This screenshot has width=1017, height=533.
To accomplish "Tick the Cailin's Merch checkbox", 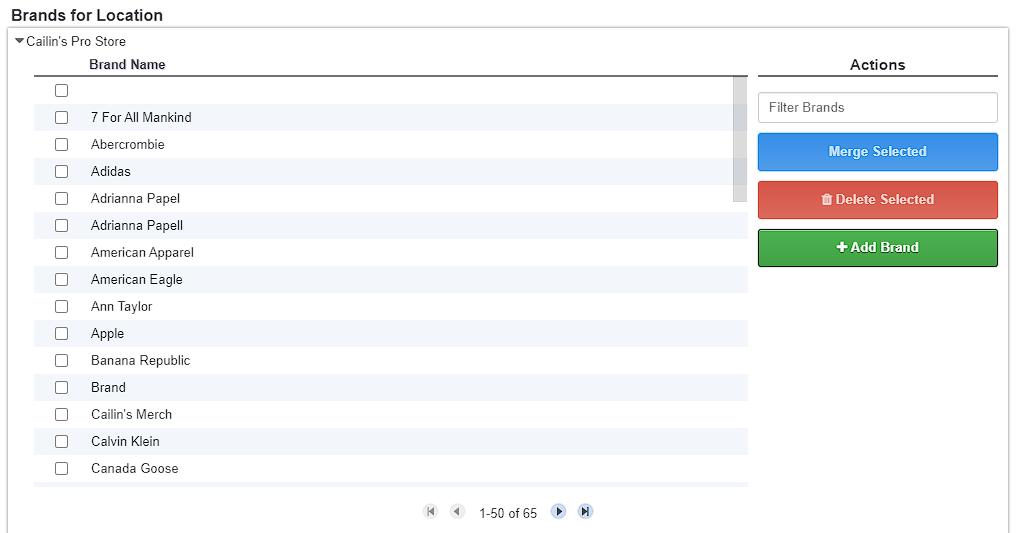I will coord(62,414).
